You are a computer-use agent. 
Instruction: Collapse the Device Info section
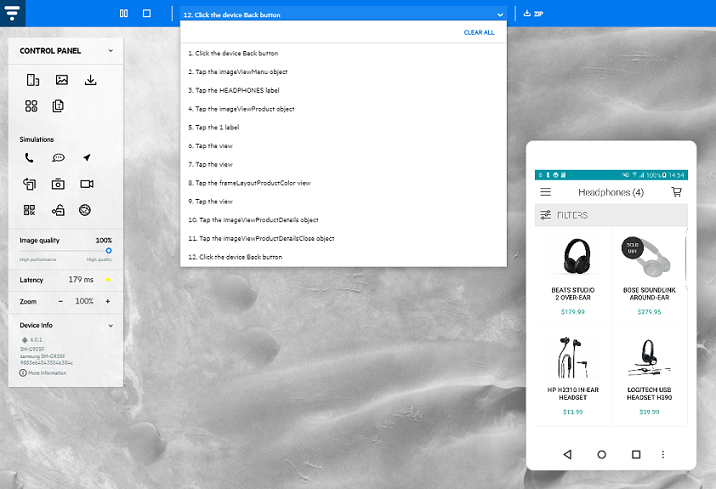(110, 325)
